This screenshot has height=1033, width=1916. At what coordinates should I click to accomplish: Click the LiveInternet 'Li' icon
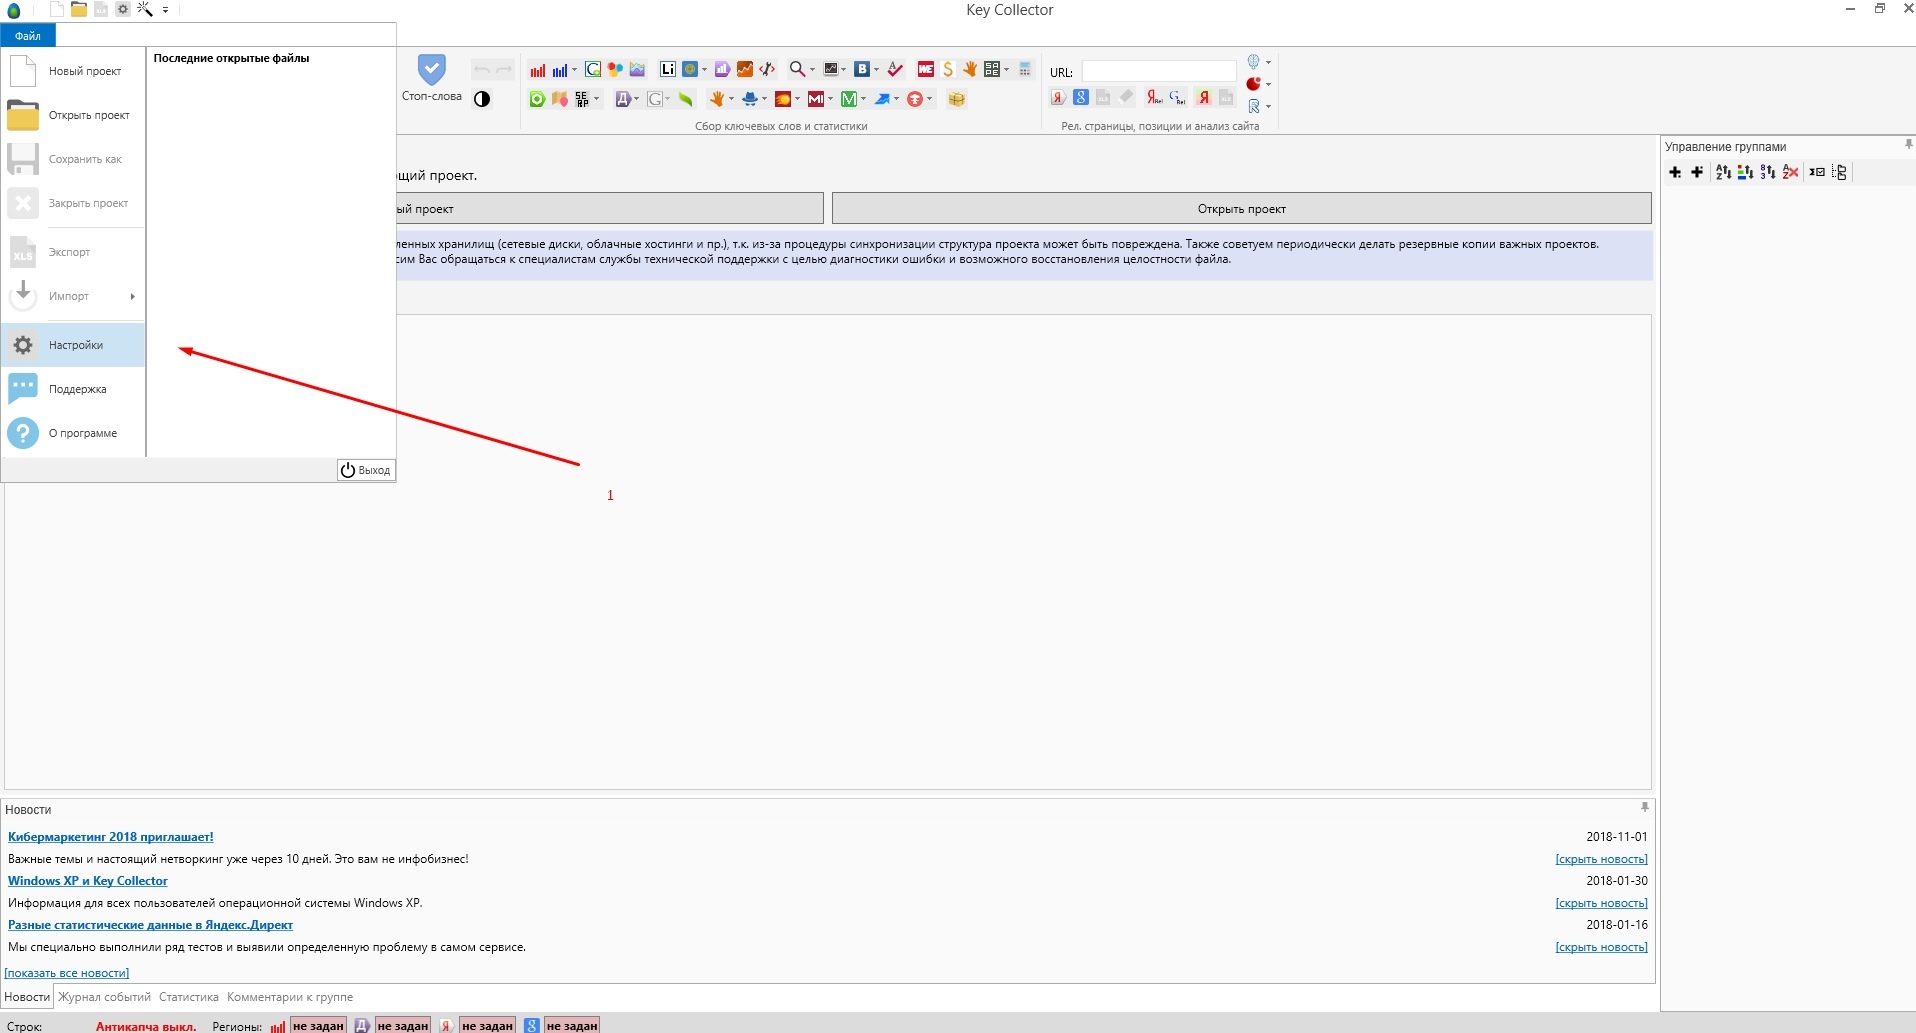667,70
